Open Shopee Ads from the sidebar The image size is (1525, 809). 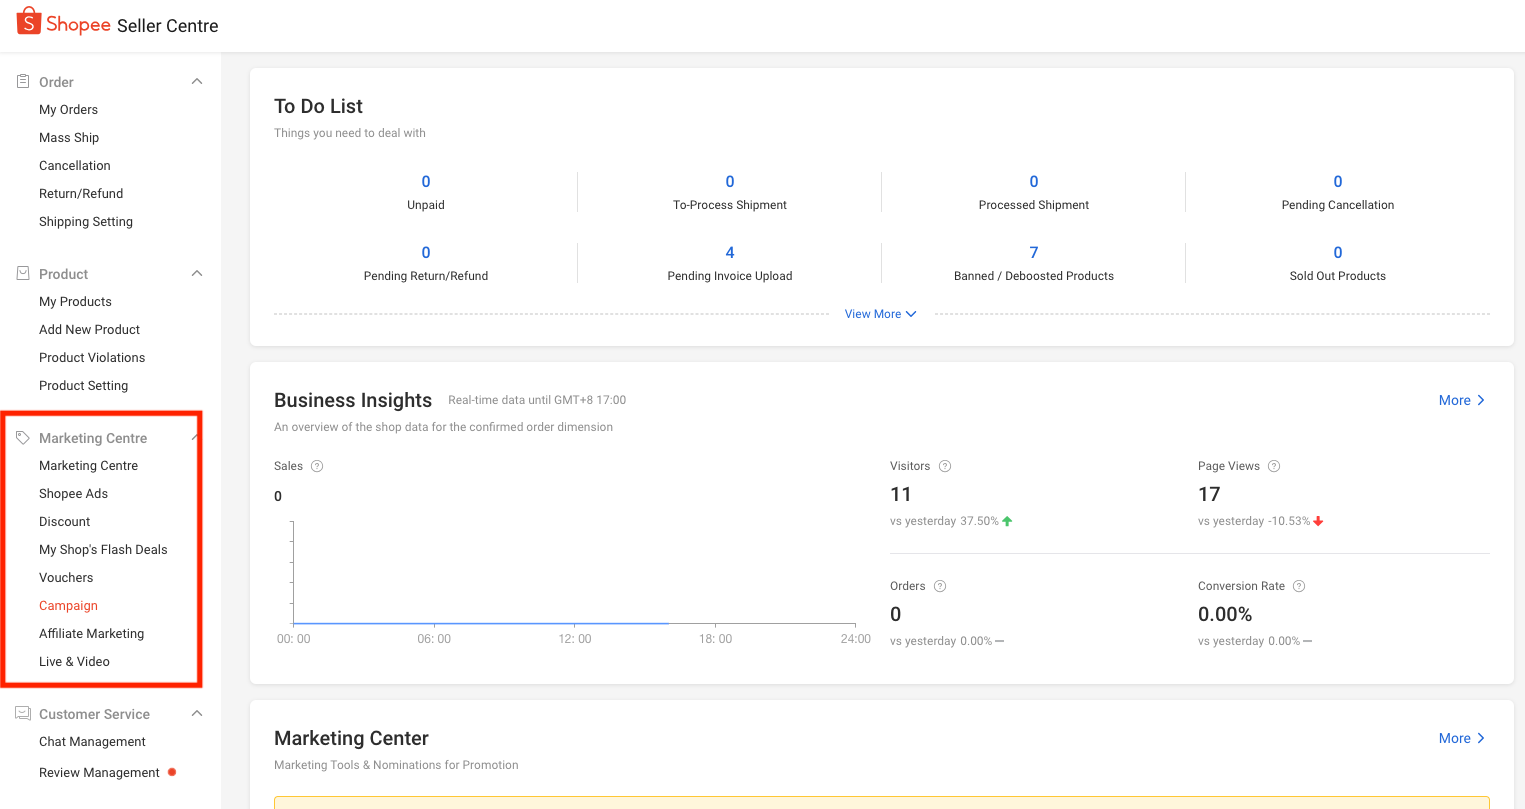tap(73, 494)
